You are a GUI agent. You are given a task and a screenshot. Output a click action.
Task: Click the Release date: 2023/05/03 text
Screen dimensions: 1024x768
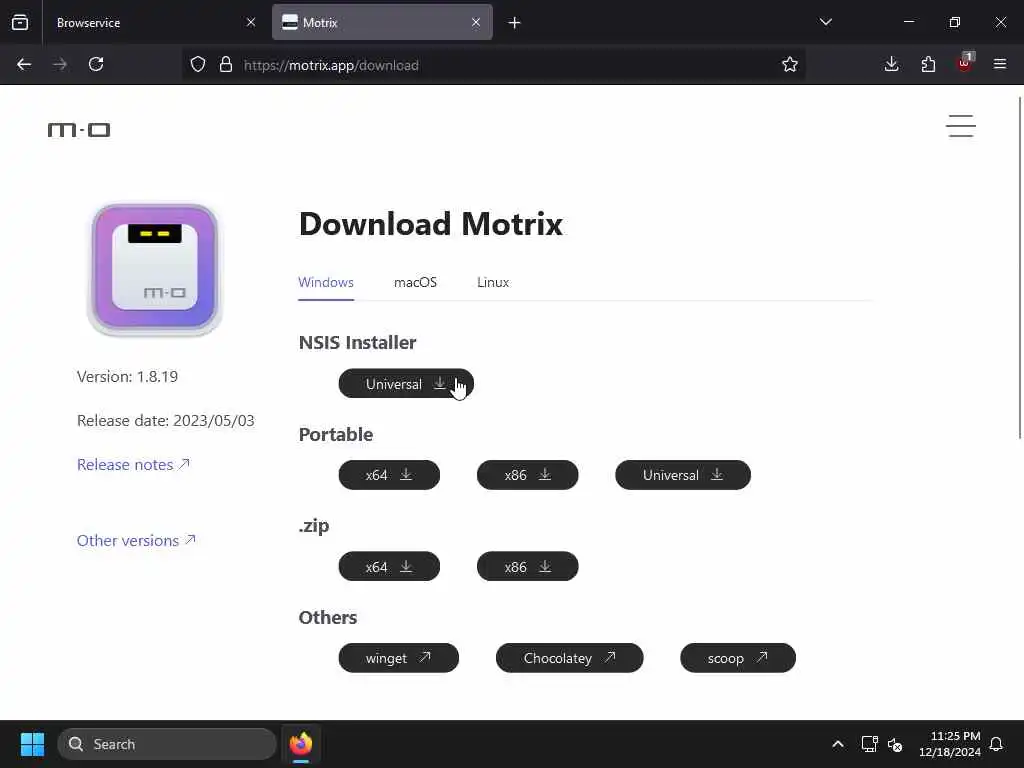pyautogui.click(x=166, y=421)
